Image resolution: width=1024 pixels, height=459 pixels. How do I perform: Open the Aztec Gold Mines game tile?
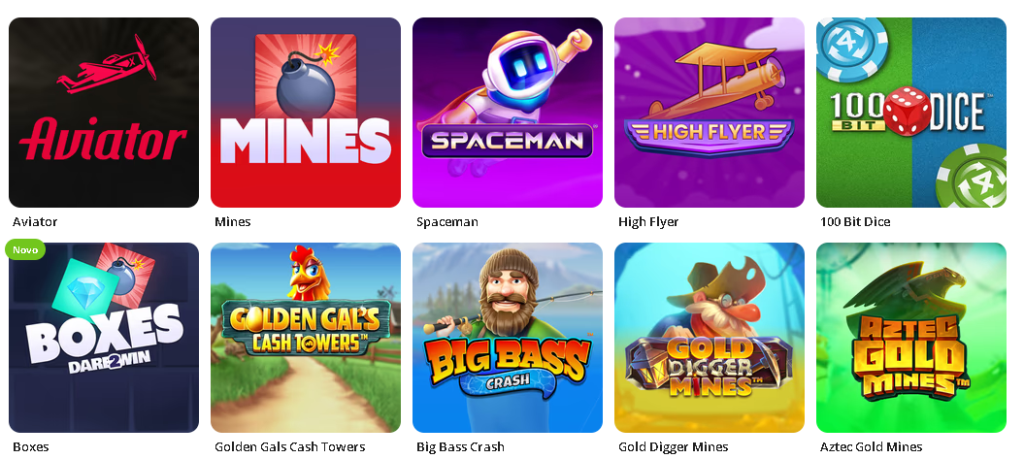[x=911, y=338]
